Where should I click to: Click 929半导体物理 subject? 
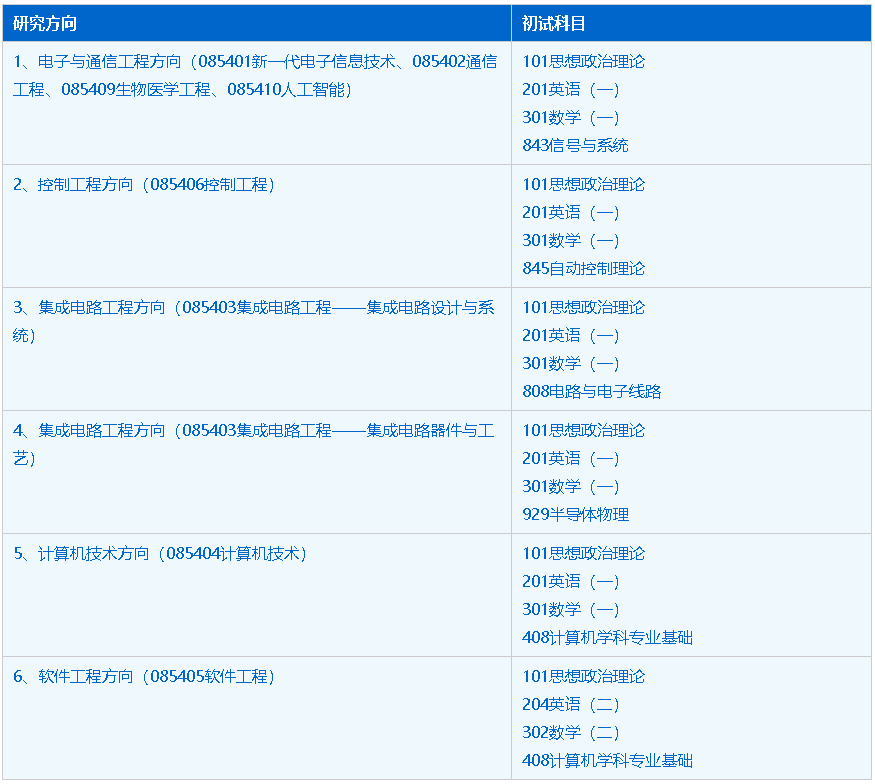coord(575,514)
